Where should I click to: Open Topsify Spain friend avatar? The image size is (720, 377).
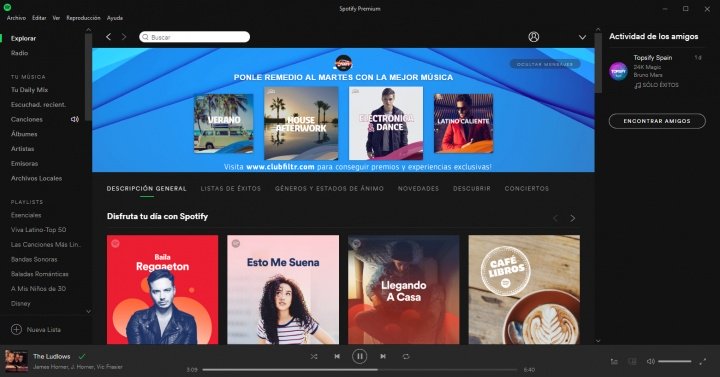point(619,71)
